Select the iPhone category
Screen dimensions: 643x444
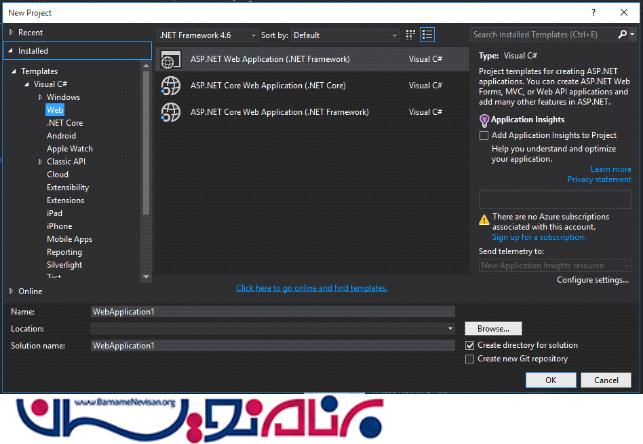(x=59, y=226)
